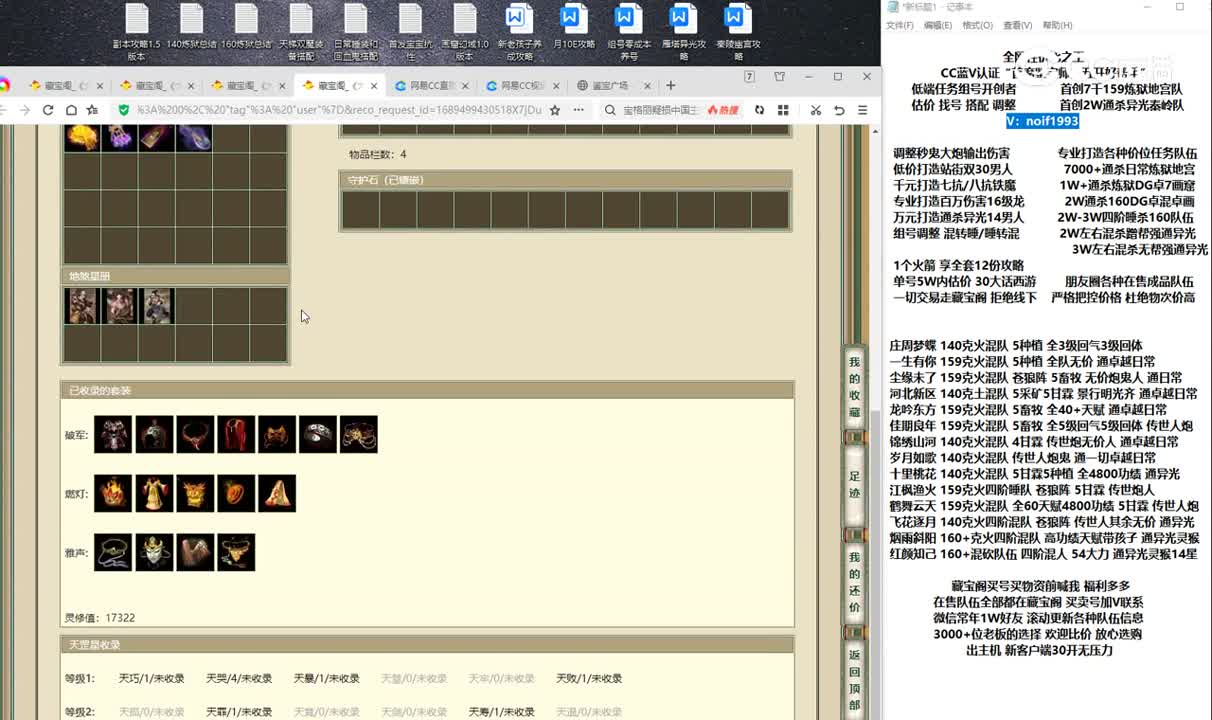Open the 组号零成本养号 document icon
Image resolution: width=1212 pixels, height=720 pixels.
pyautogui.click(x=629, y=32)
